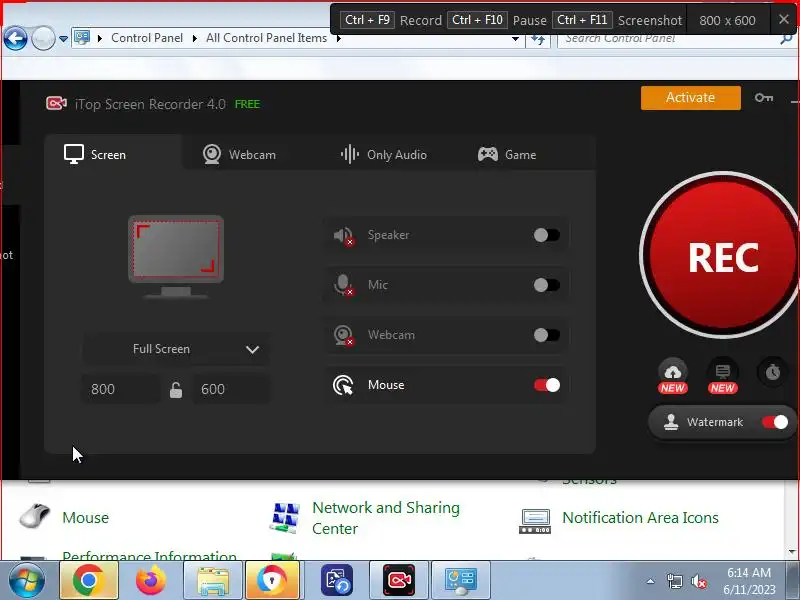
Task: Open the schedule timer icon
Action: click(x=772, y=372)
